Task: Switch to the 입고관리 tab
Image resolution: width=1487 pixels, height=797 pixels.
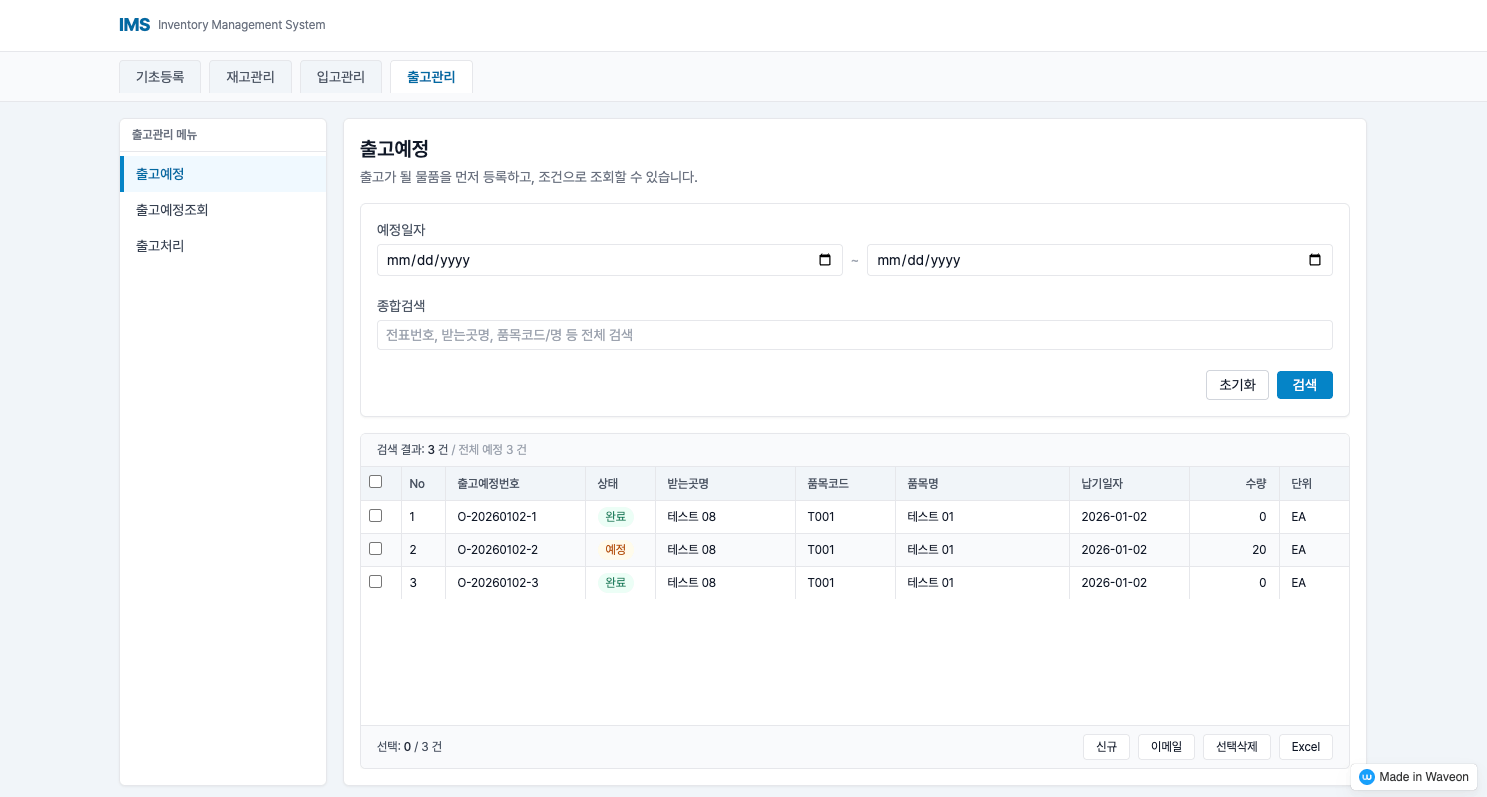Action: pos(340,76)
